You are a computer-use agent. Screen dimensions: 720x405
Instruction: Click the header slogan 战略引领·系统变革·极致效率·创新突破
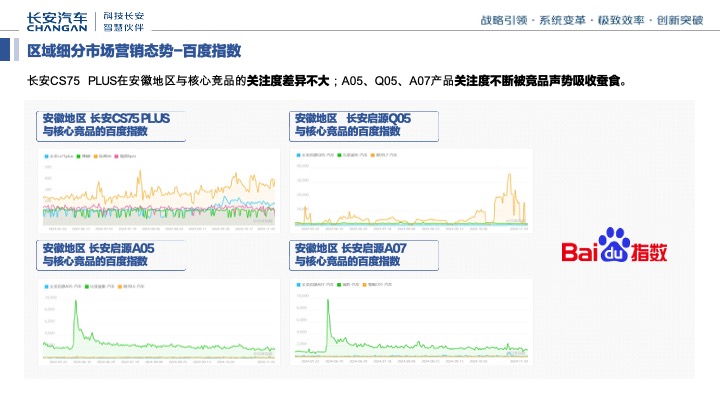[x=592, y=20]
